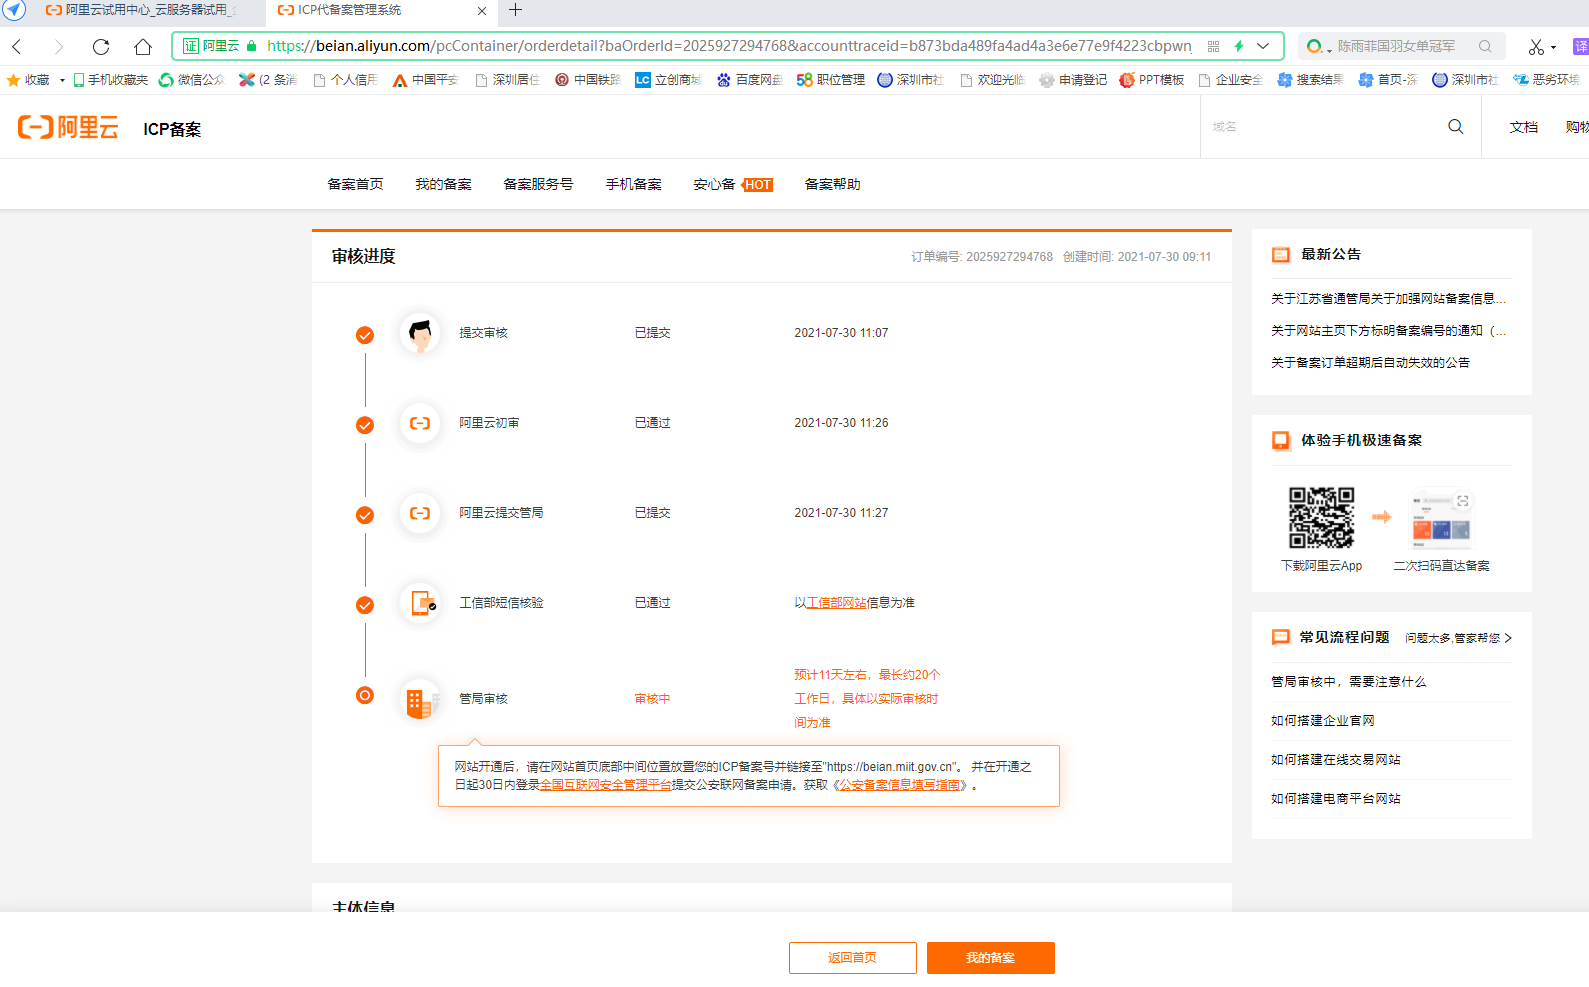Viewport: 1589px width, 987px height.
Task: Open the 微信公众 bookmark
Action: coord(192,80)
